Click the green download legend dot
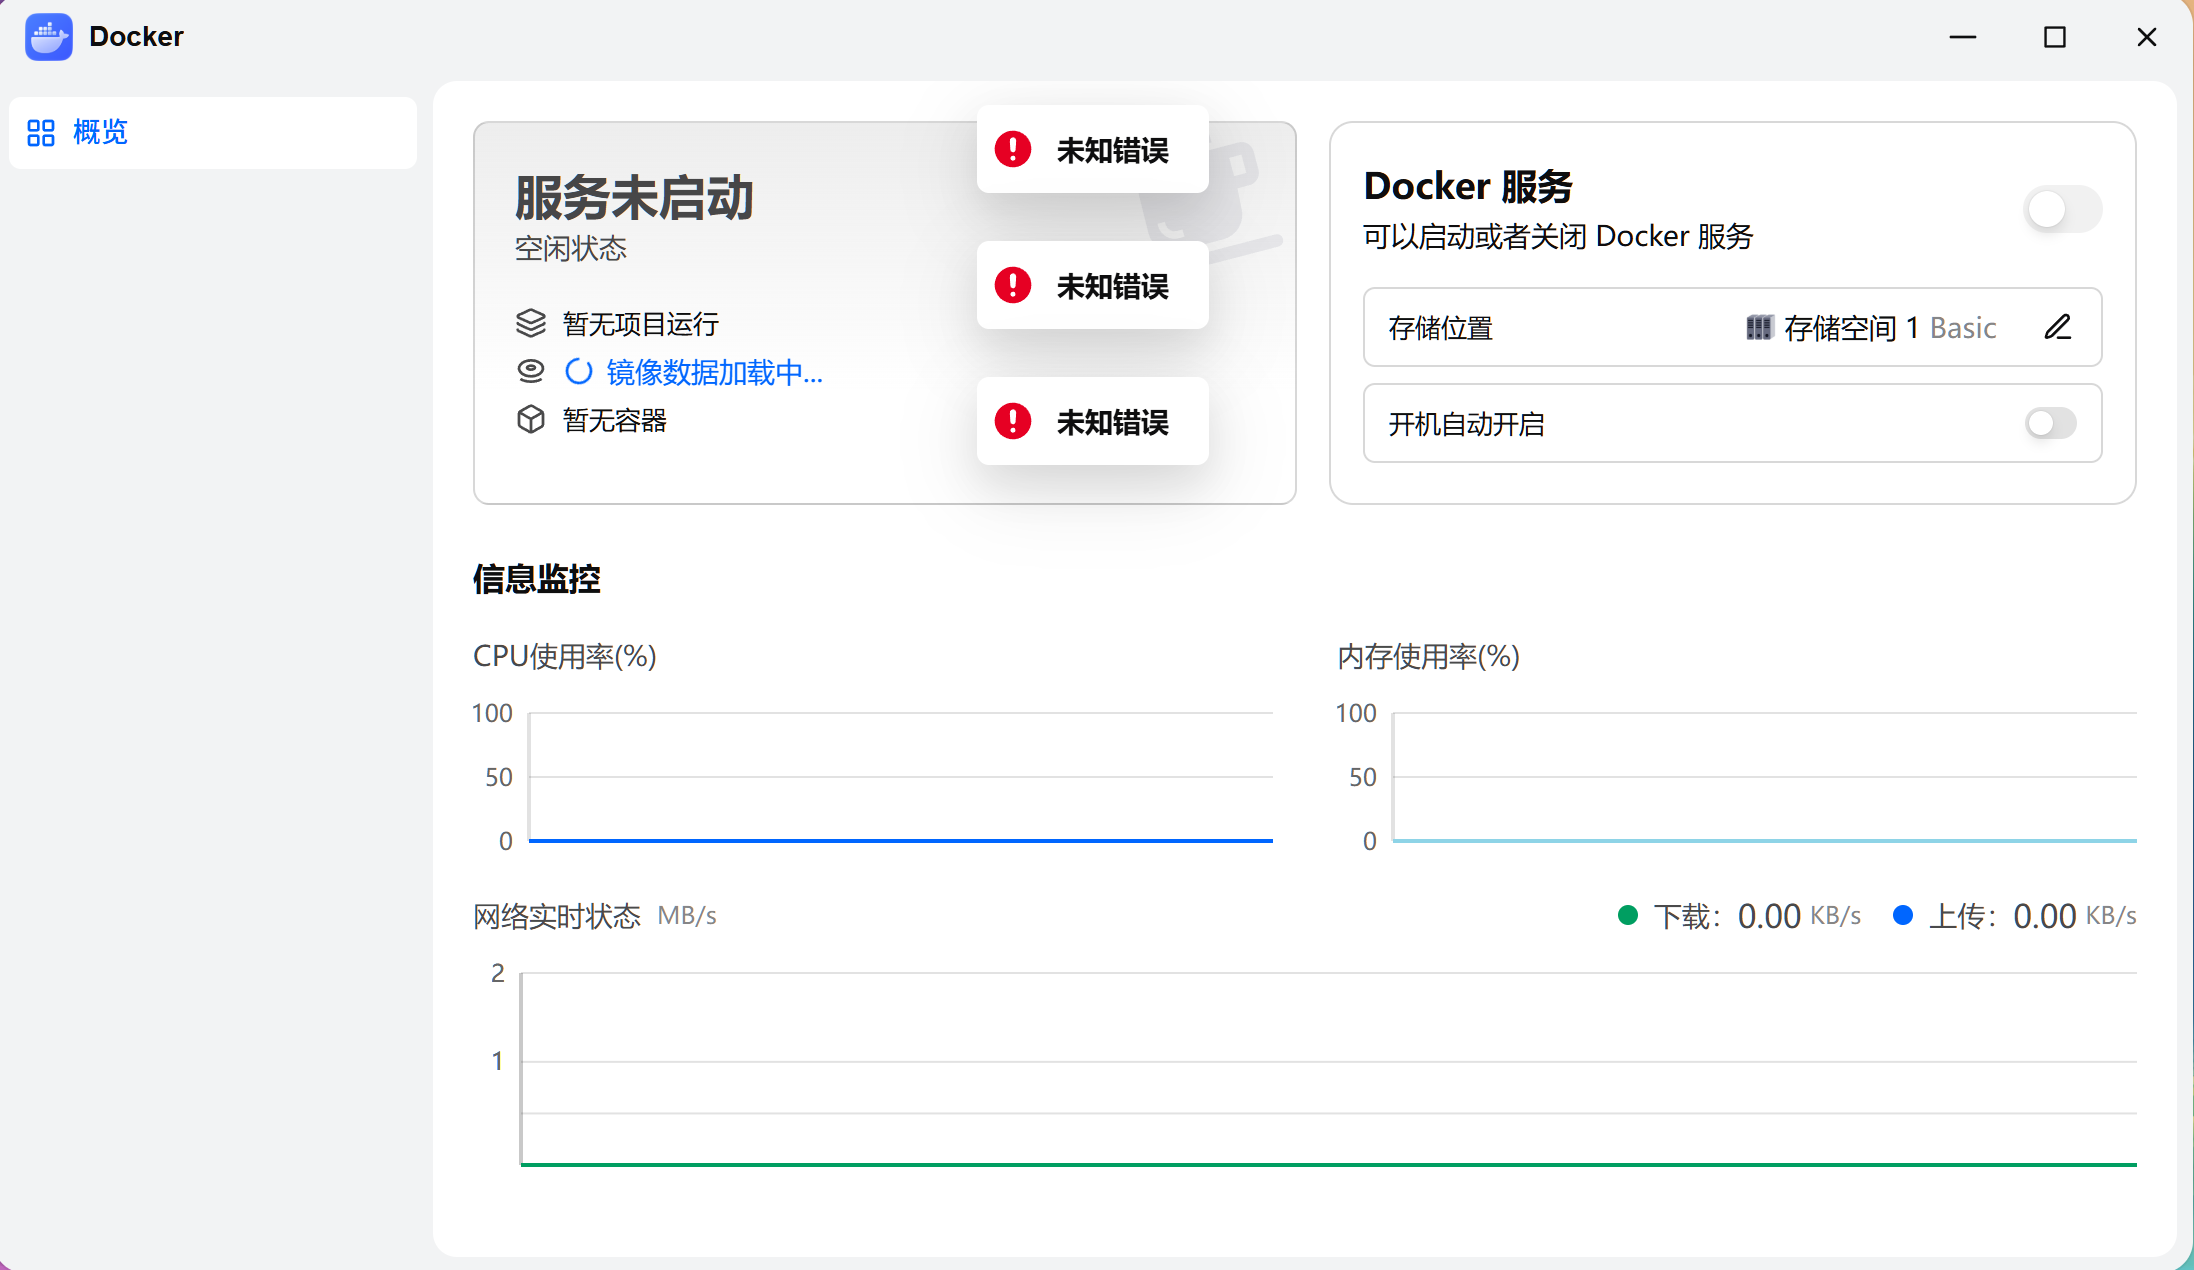The image size is (2194, 1270). point(1628,915)
